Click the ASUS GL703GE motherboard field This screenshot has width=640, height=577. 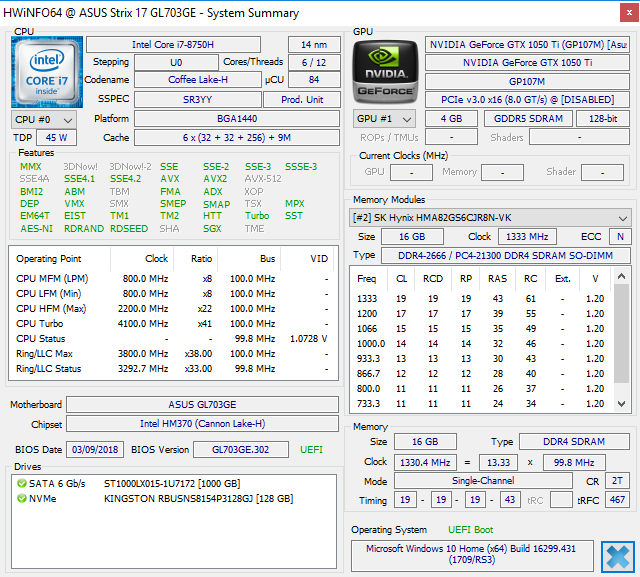click(202, 404)
